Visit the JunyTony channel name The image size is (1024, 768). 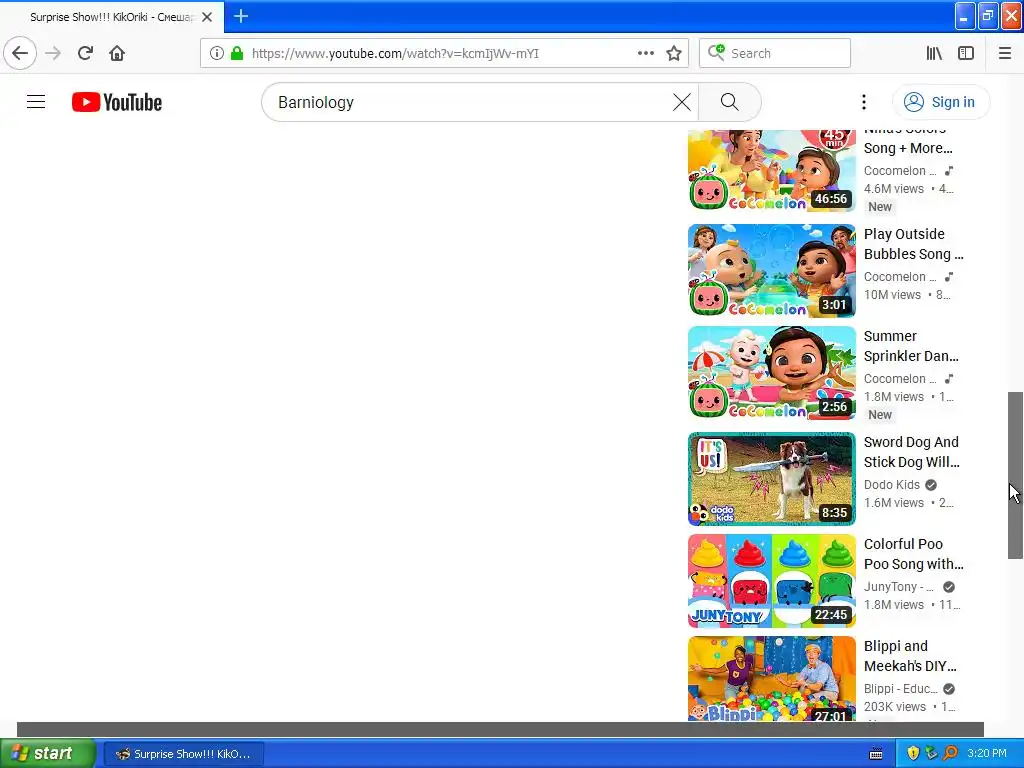coord(899,586)
